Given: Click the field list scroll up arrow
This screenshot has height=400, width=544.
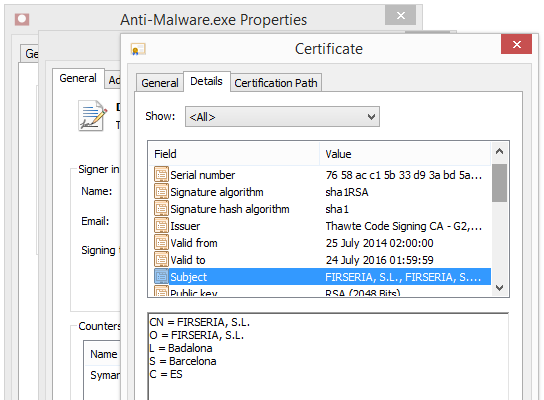Looking at the screenshot, I should coord(499,151).
